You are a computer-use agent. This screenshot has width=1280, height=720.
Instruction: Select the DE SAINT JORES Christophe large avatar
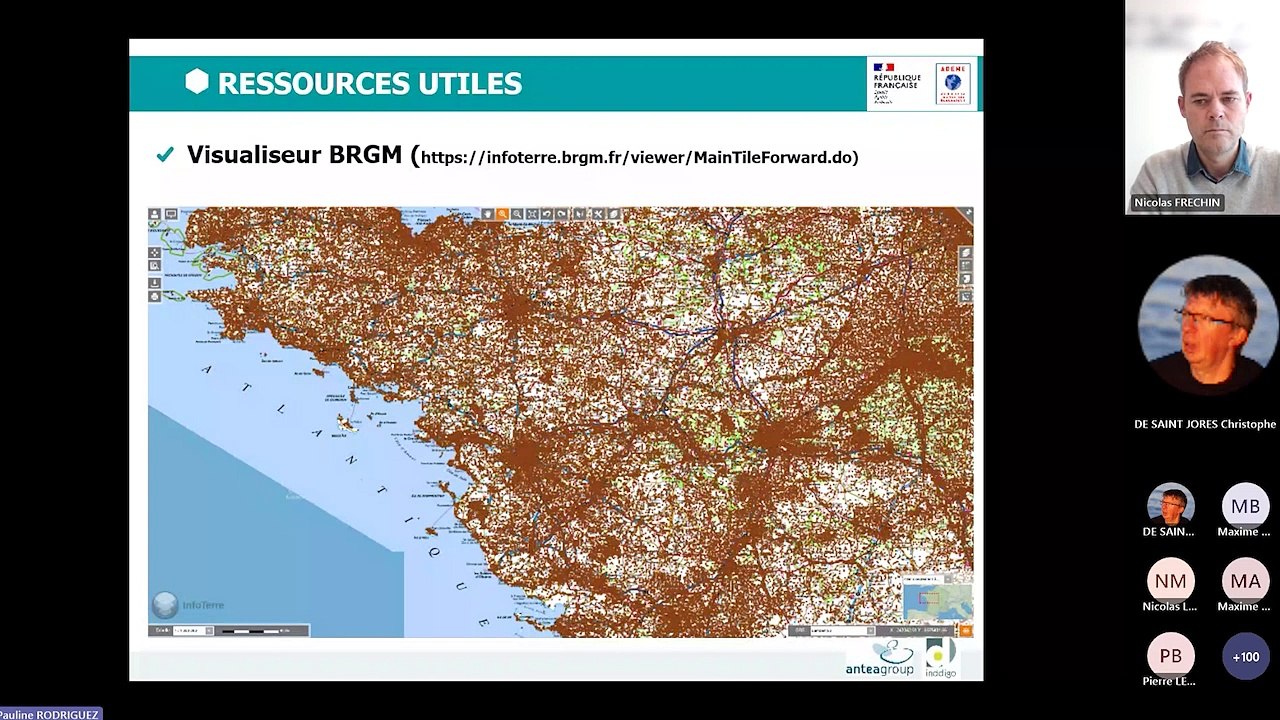click(1208, 326)
